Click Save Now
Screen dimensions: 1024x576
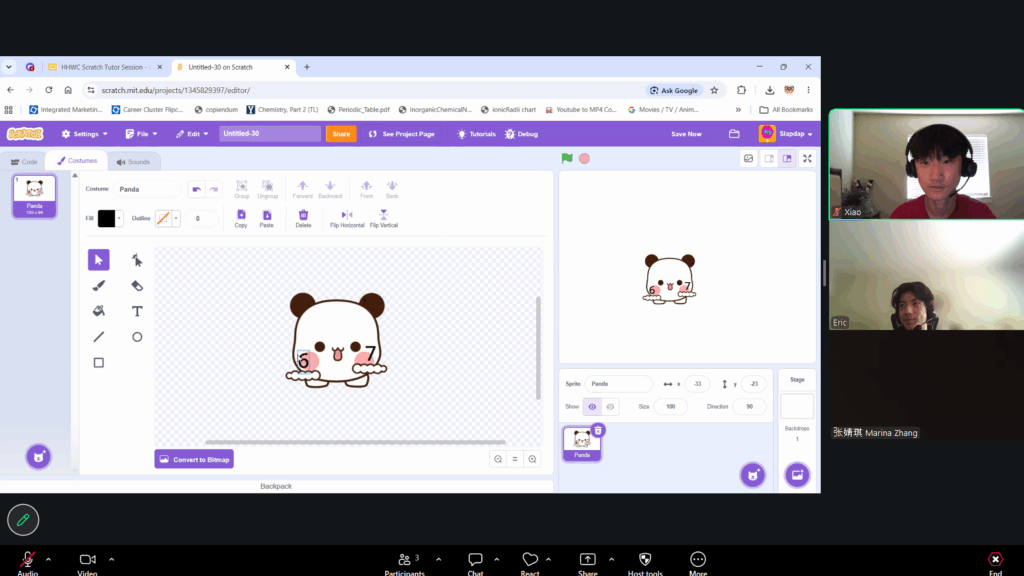click(x=686, y=134)
